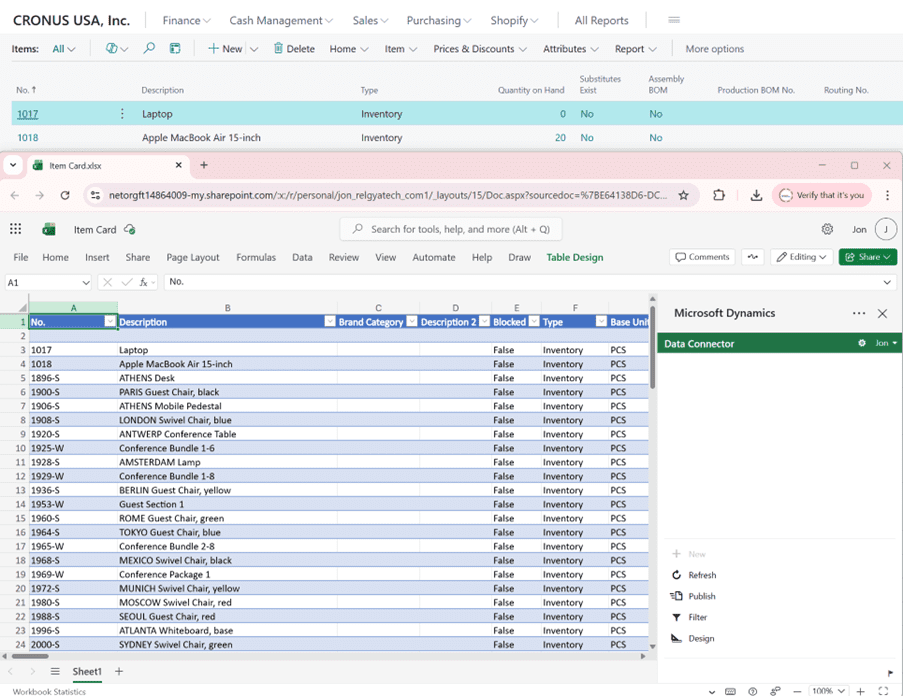The height and width of the screenshot is (696, 903).
Task: Click the zoom in plus button
Action: (860, 691)
